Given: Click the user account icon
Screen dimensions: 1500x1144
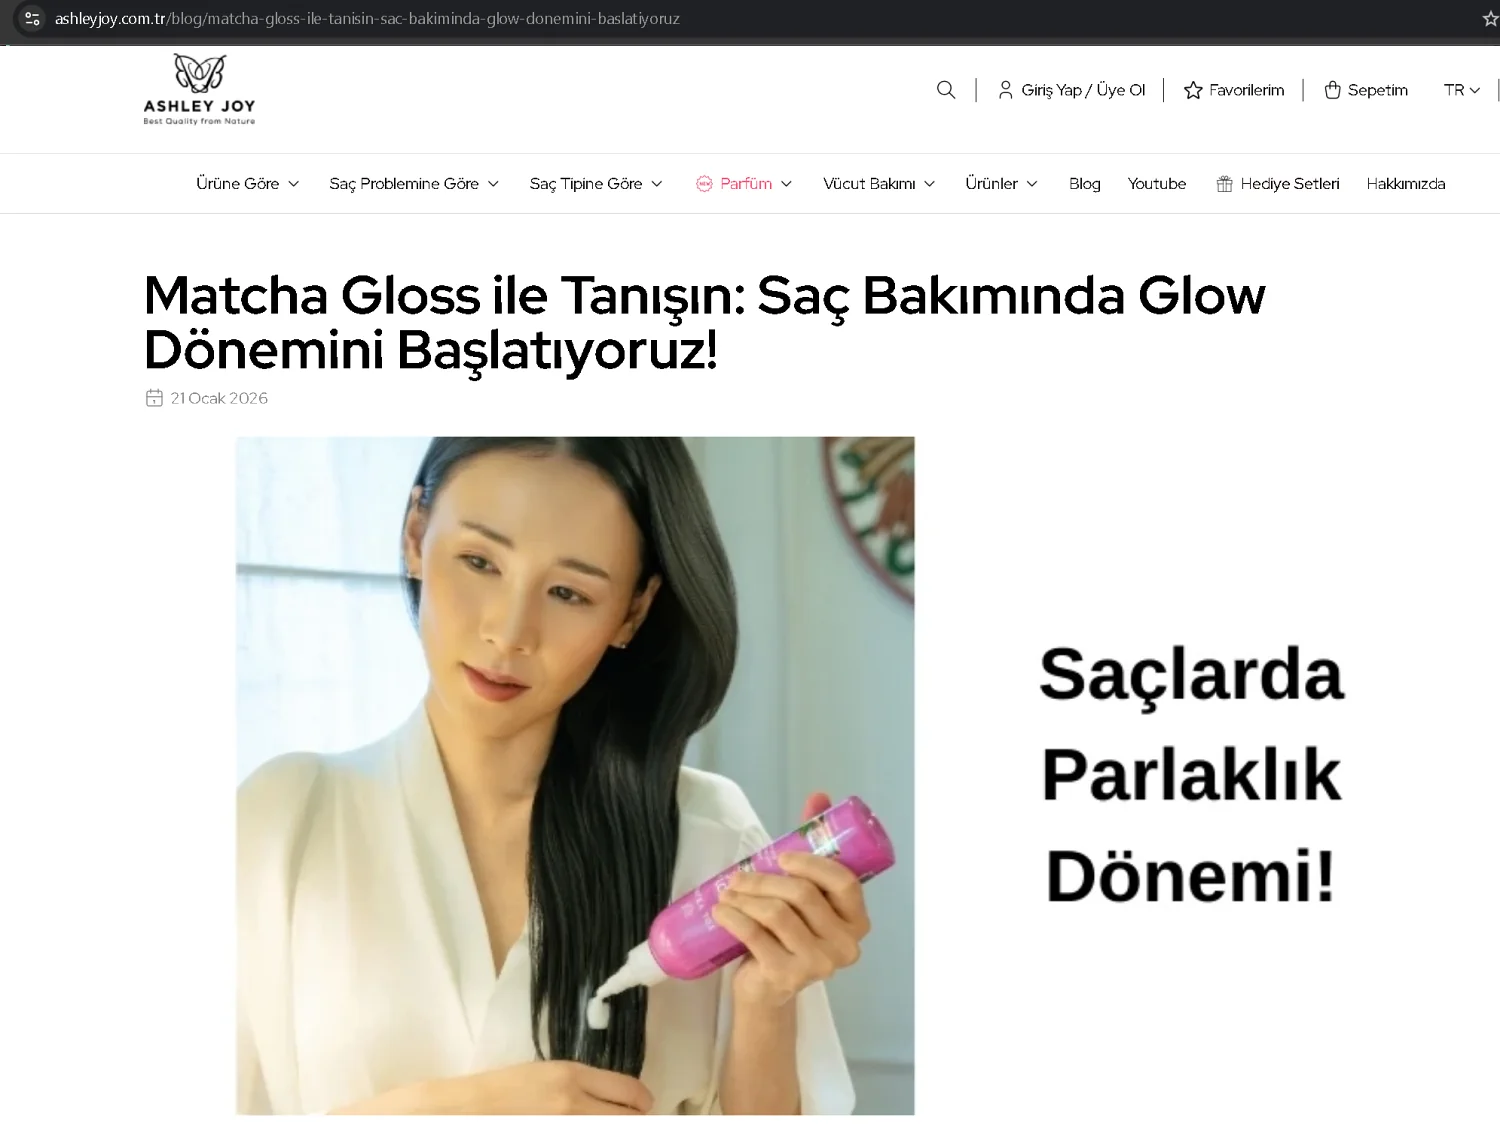Looking at the screenshot, I should click(1005, 90).
